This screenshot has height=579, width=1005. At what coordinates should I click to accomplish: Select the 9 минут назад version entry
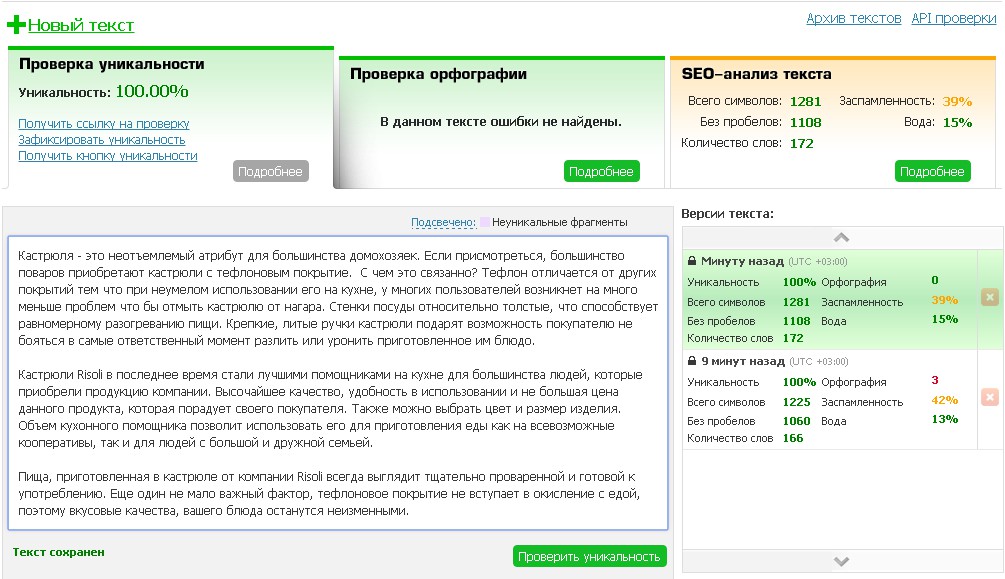(x=830, y=399)
